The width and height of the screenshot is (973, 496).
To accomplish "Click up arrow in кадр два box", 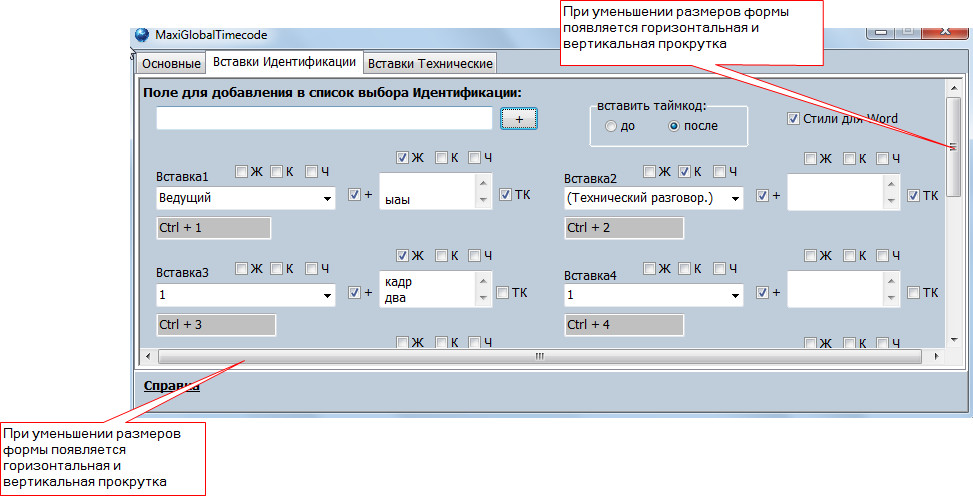I will click(x=483, y=281).
